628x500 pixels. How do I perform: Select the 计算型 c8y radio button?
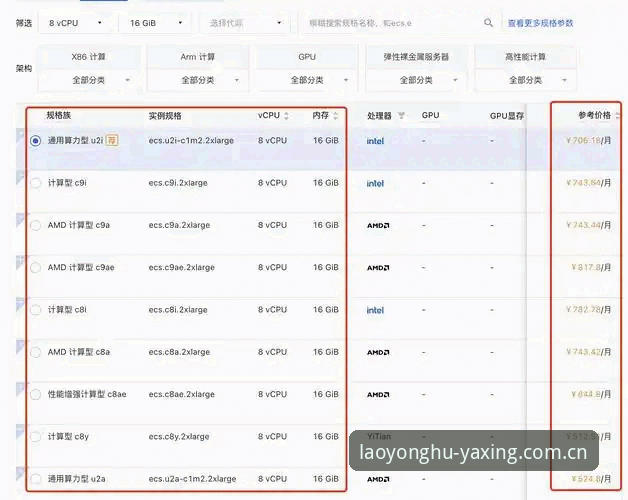36,437
